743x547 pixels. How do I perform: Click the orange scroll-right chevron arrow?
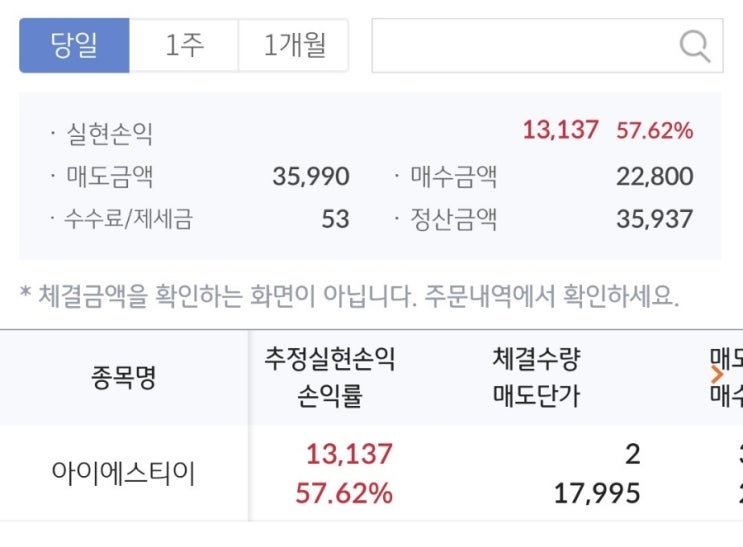pyautogui.click(x=717, y=375)
